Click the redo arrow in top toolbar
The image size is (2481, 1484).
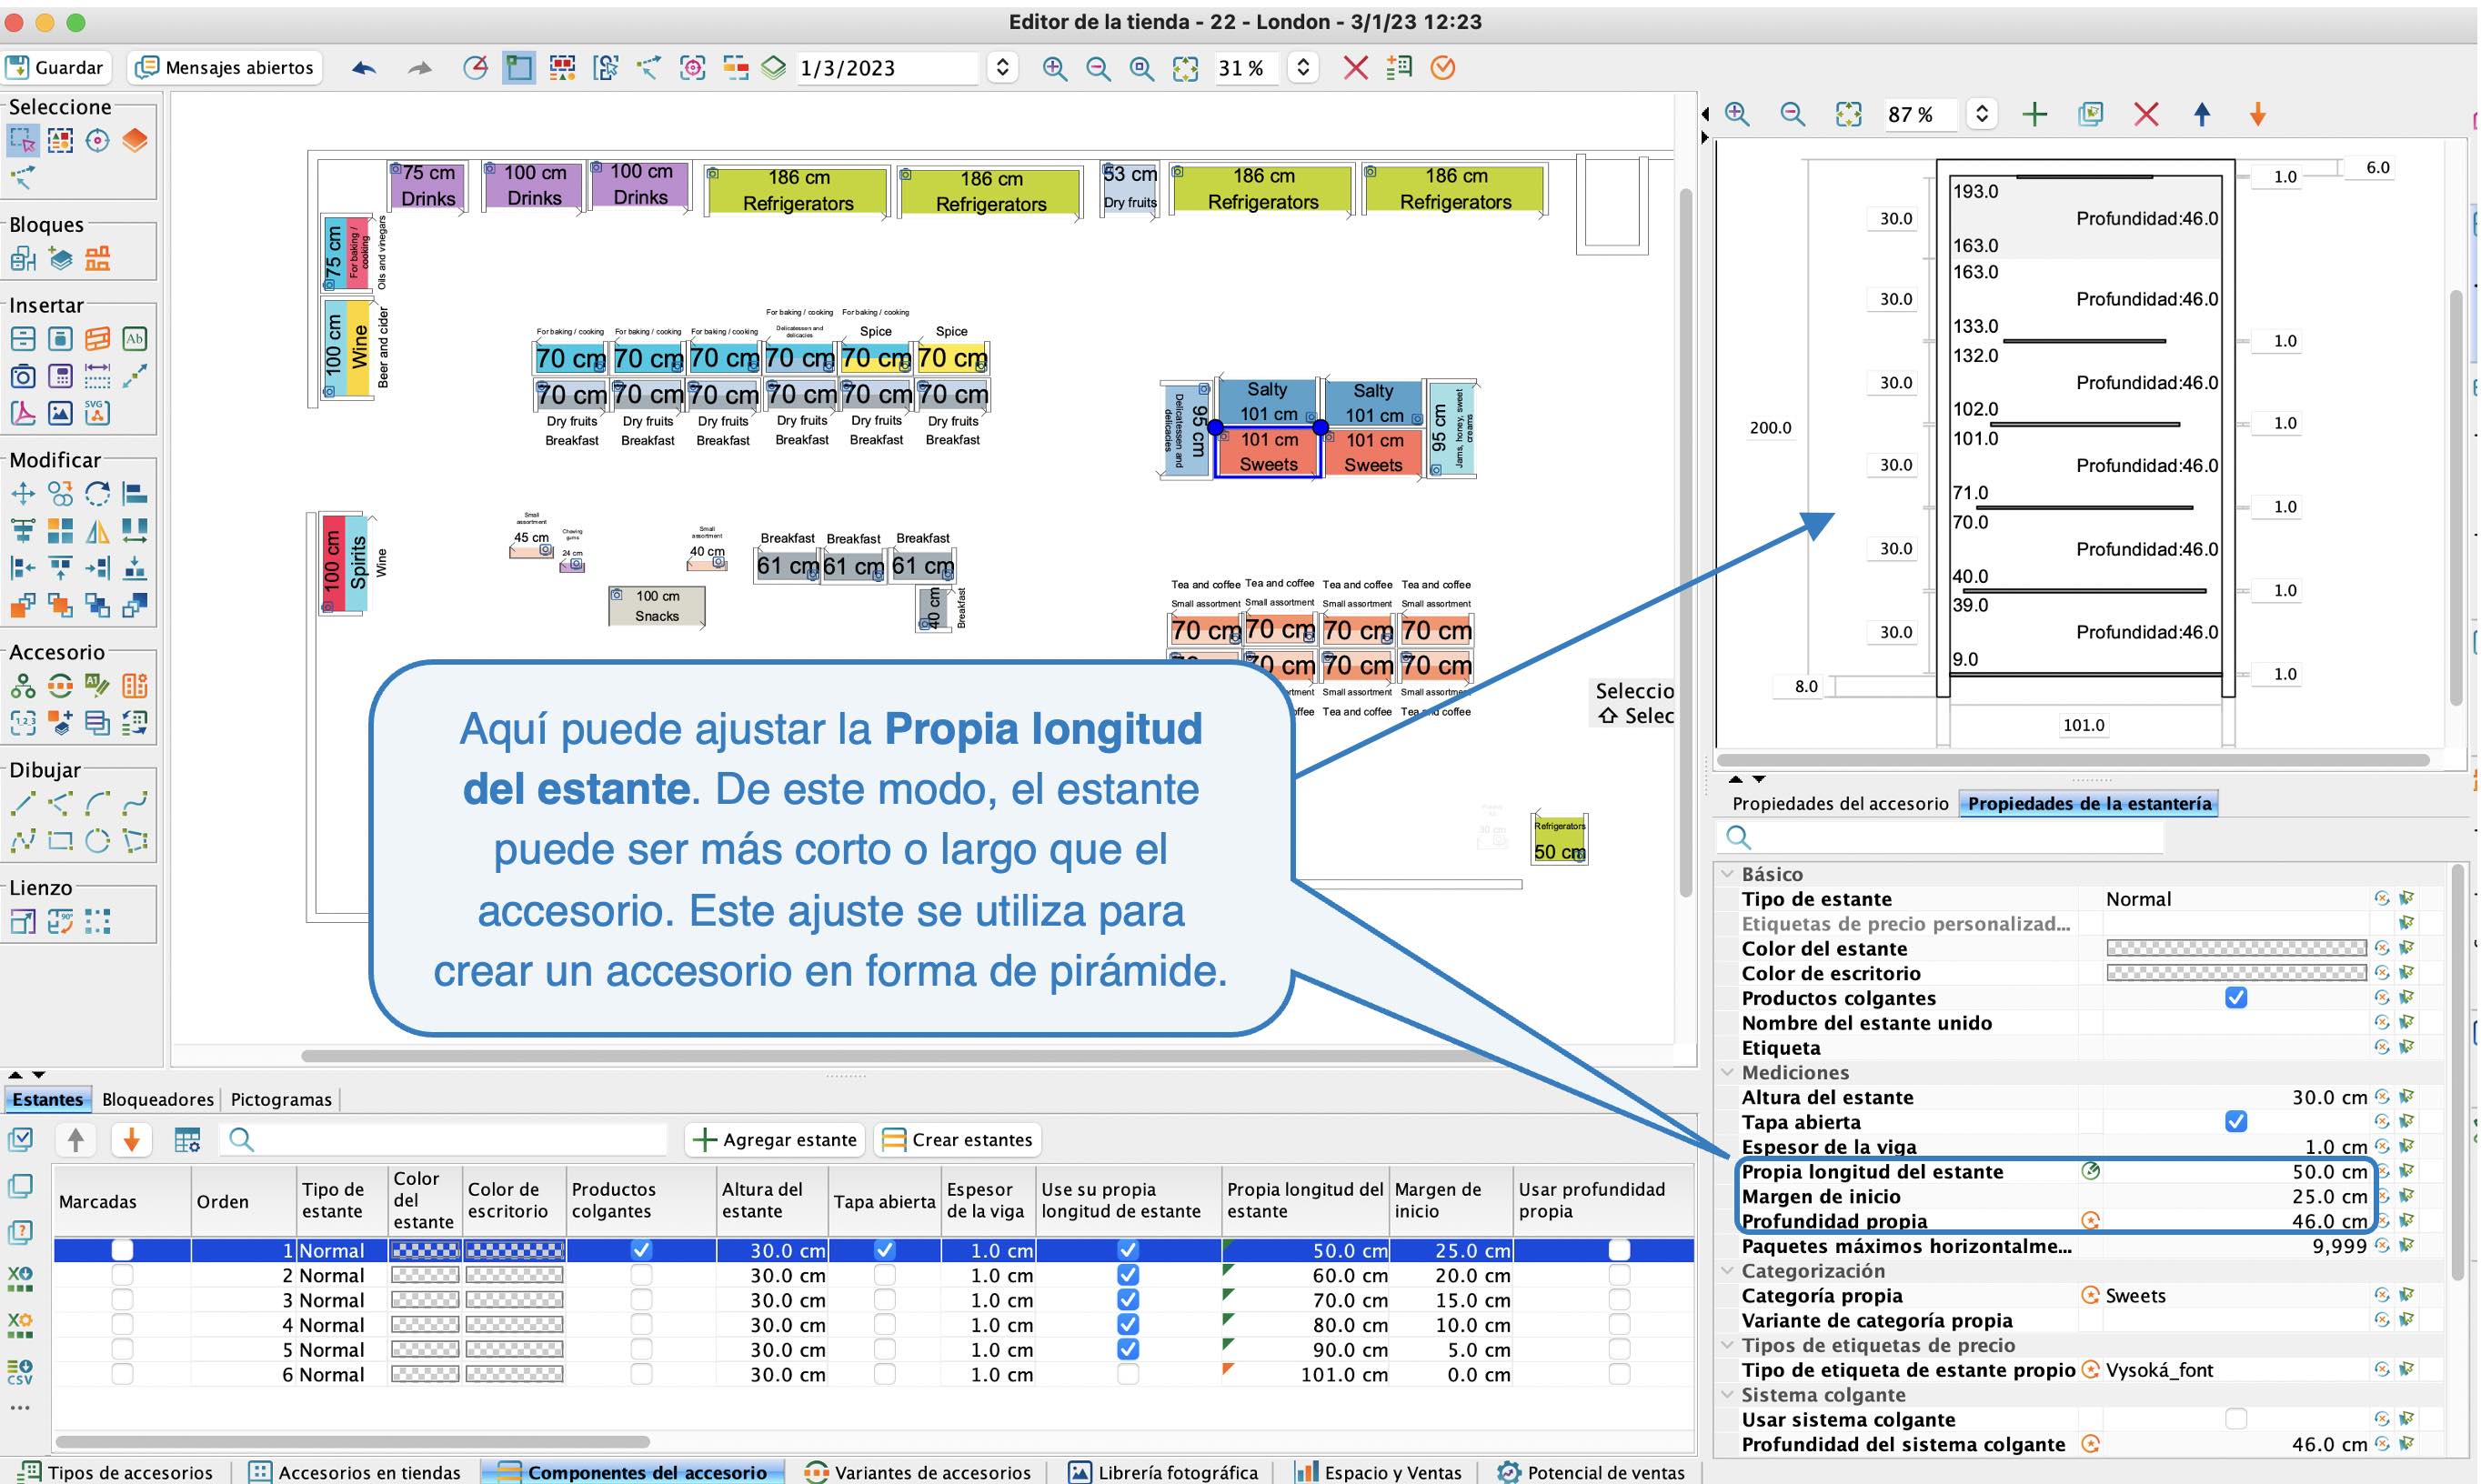point(419,68)
